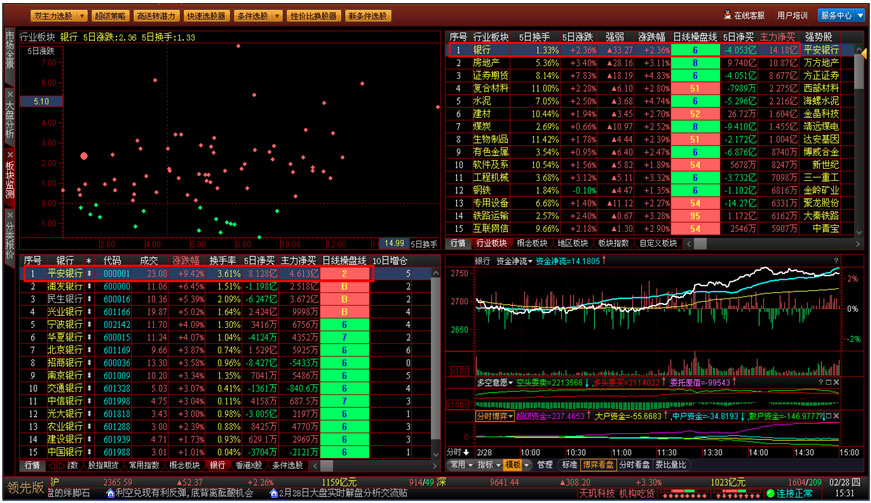Click the 高送转潜力 button
This screenshot has width=871, height=503.
click(x=156, y=16)
